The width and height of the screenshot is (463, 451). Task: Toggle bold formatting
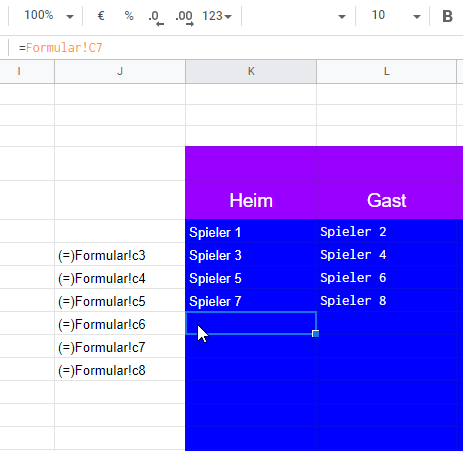tap(447, 16)
